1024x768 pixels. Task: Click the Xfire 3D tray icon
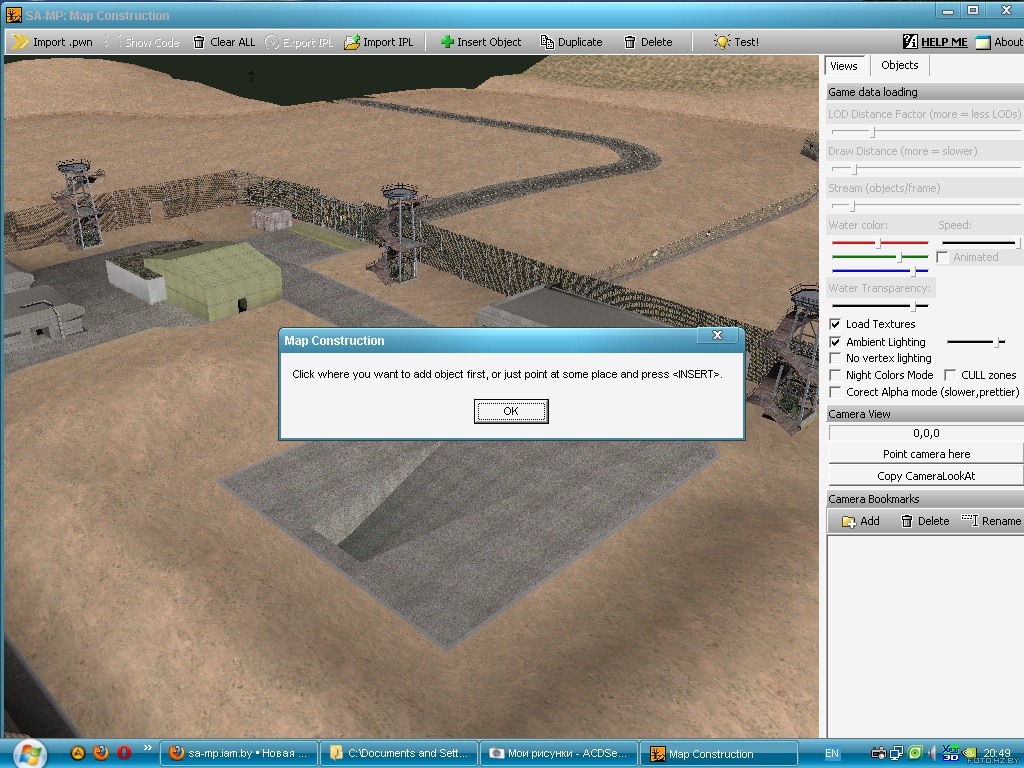[x=950, y=753]
